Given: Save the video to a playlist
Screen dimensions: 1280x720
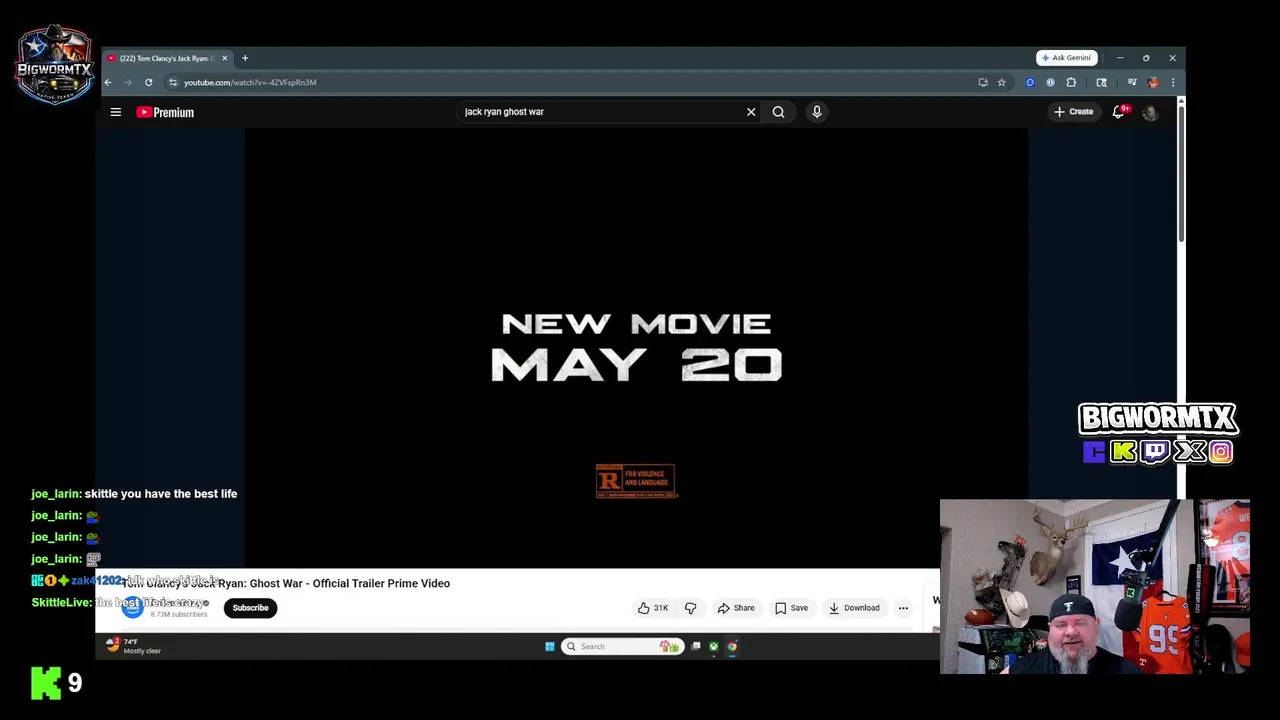Looking at the screenshot, I should pos(791,608).
